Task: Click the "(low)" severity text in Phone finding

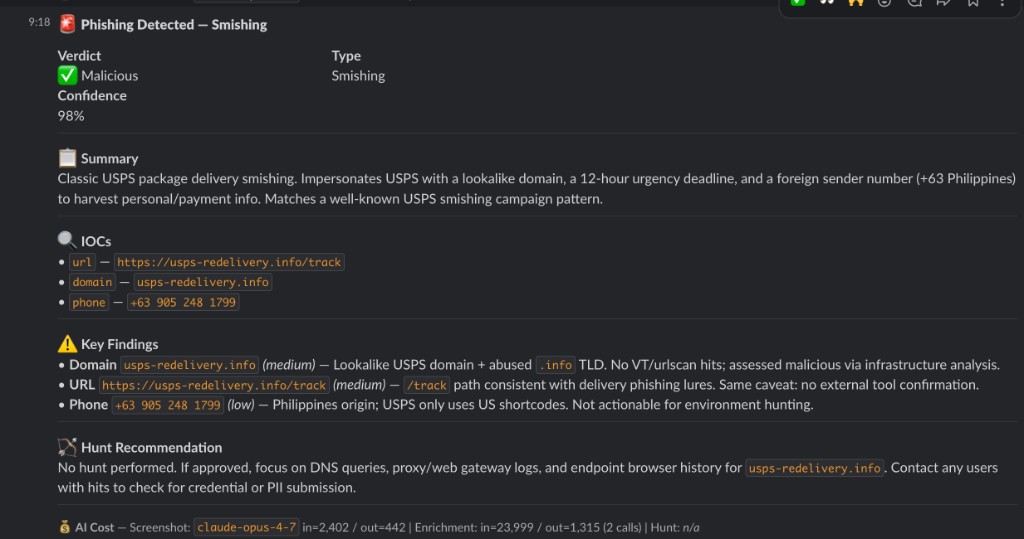Action: [x=240, y=405]
